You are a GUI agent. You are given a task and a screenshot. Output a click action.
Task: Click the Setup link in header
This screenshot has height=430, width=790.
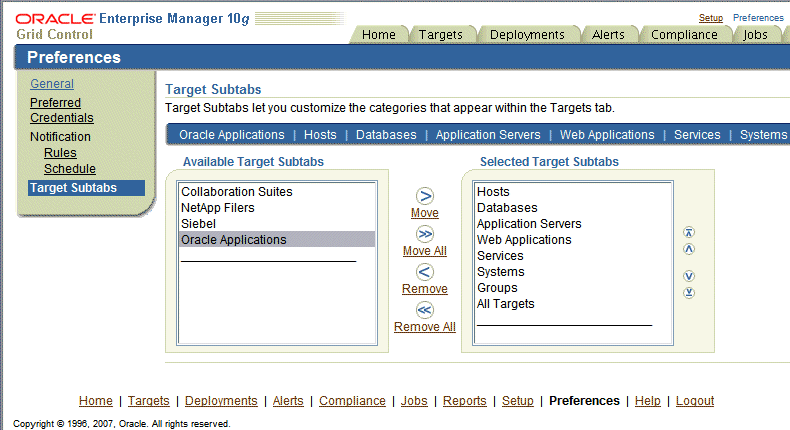[x=710, y=18]
